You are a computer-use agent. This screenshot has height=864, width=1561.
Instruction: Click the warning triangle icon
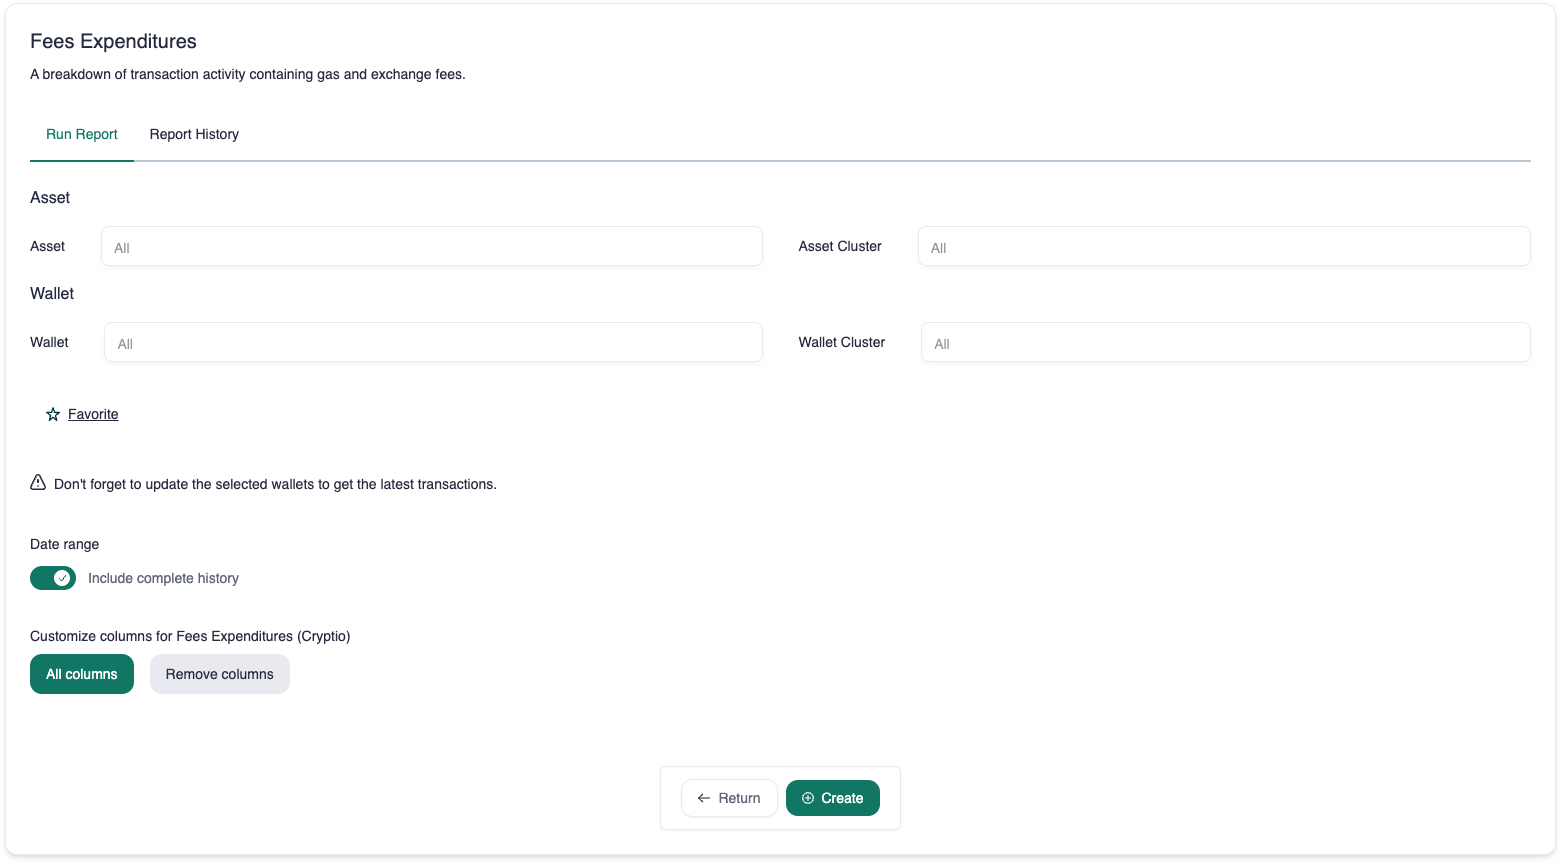click(38, 483)
